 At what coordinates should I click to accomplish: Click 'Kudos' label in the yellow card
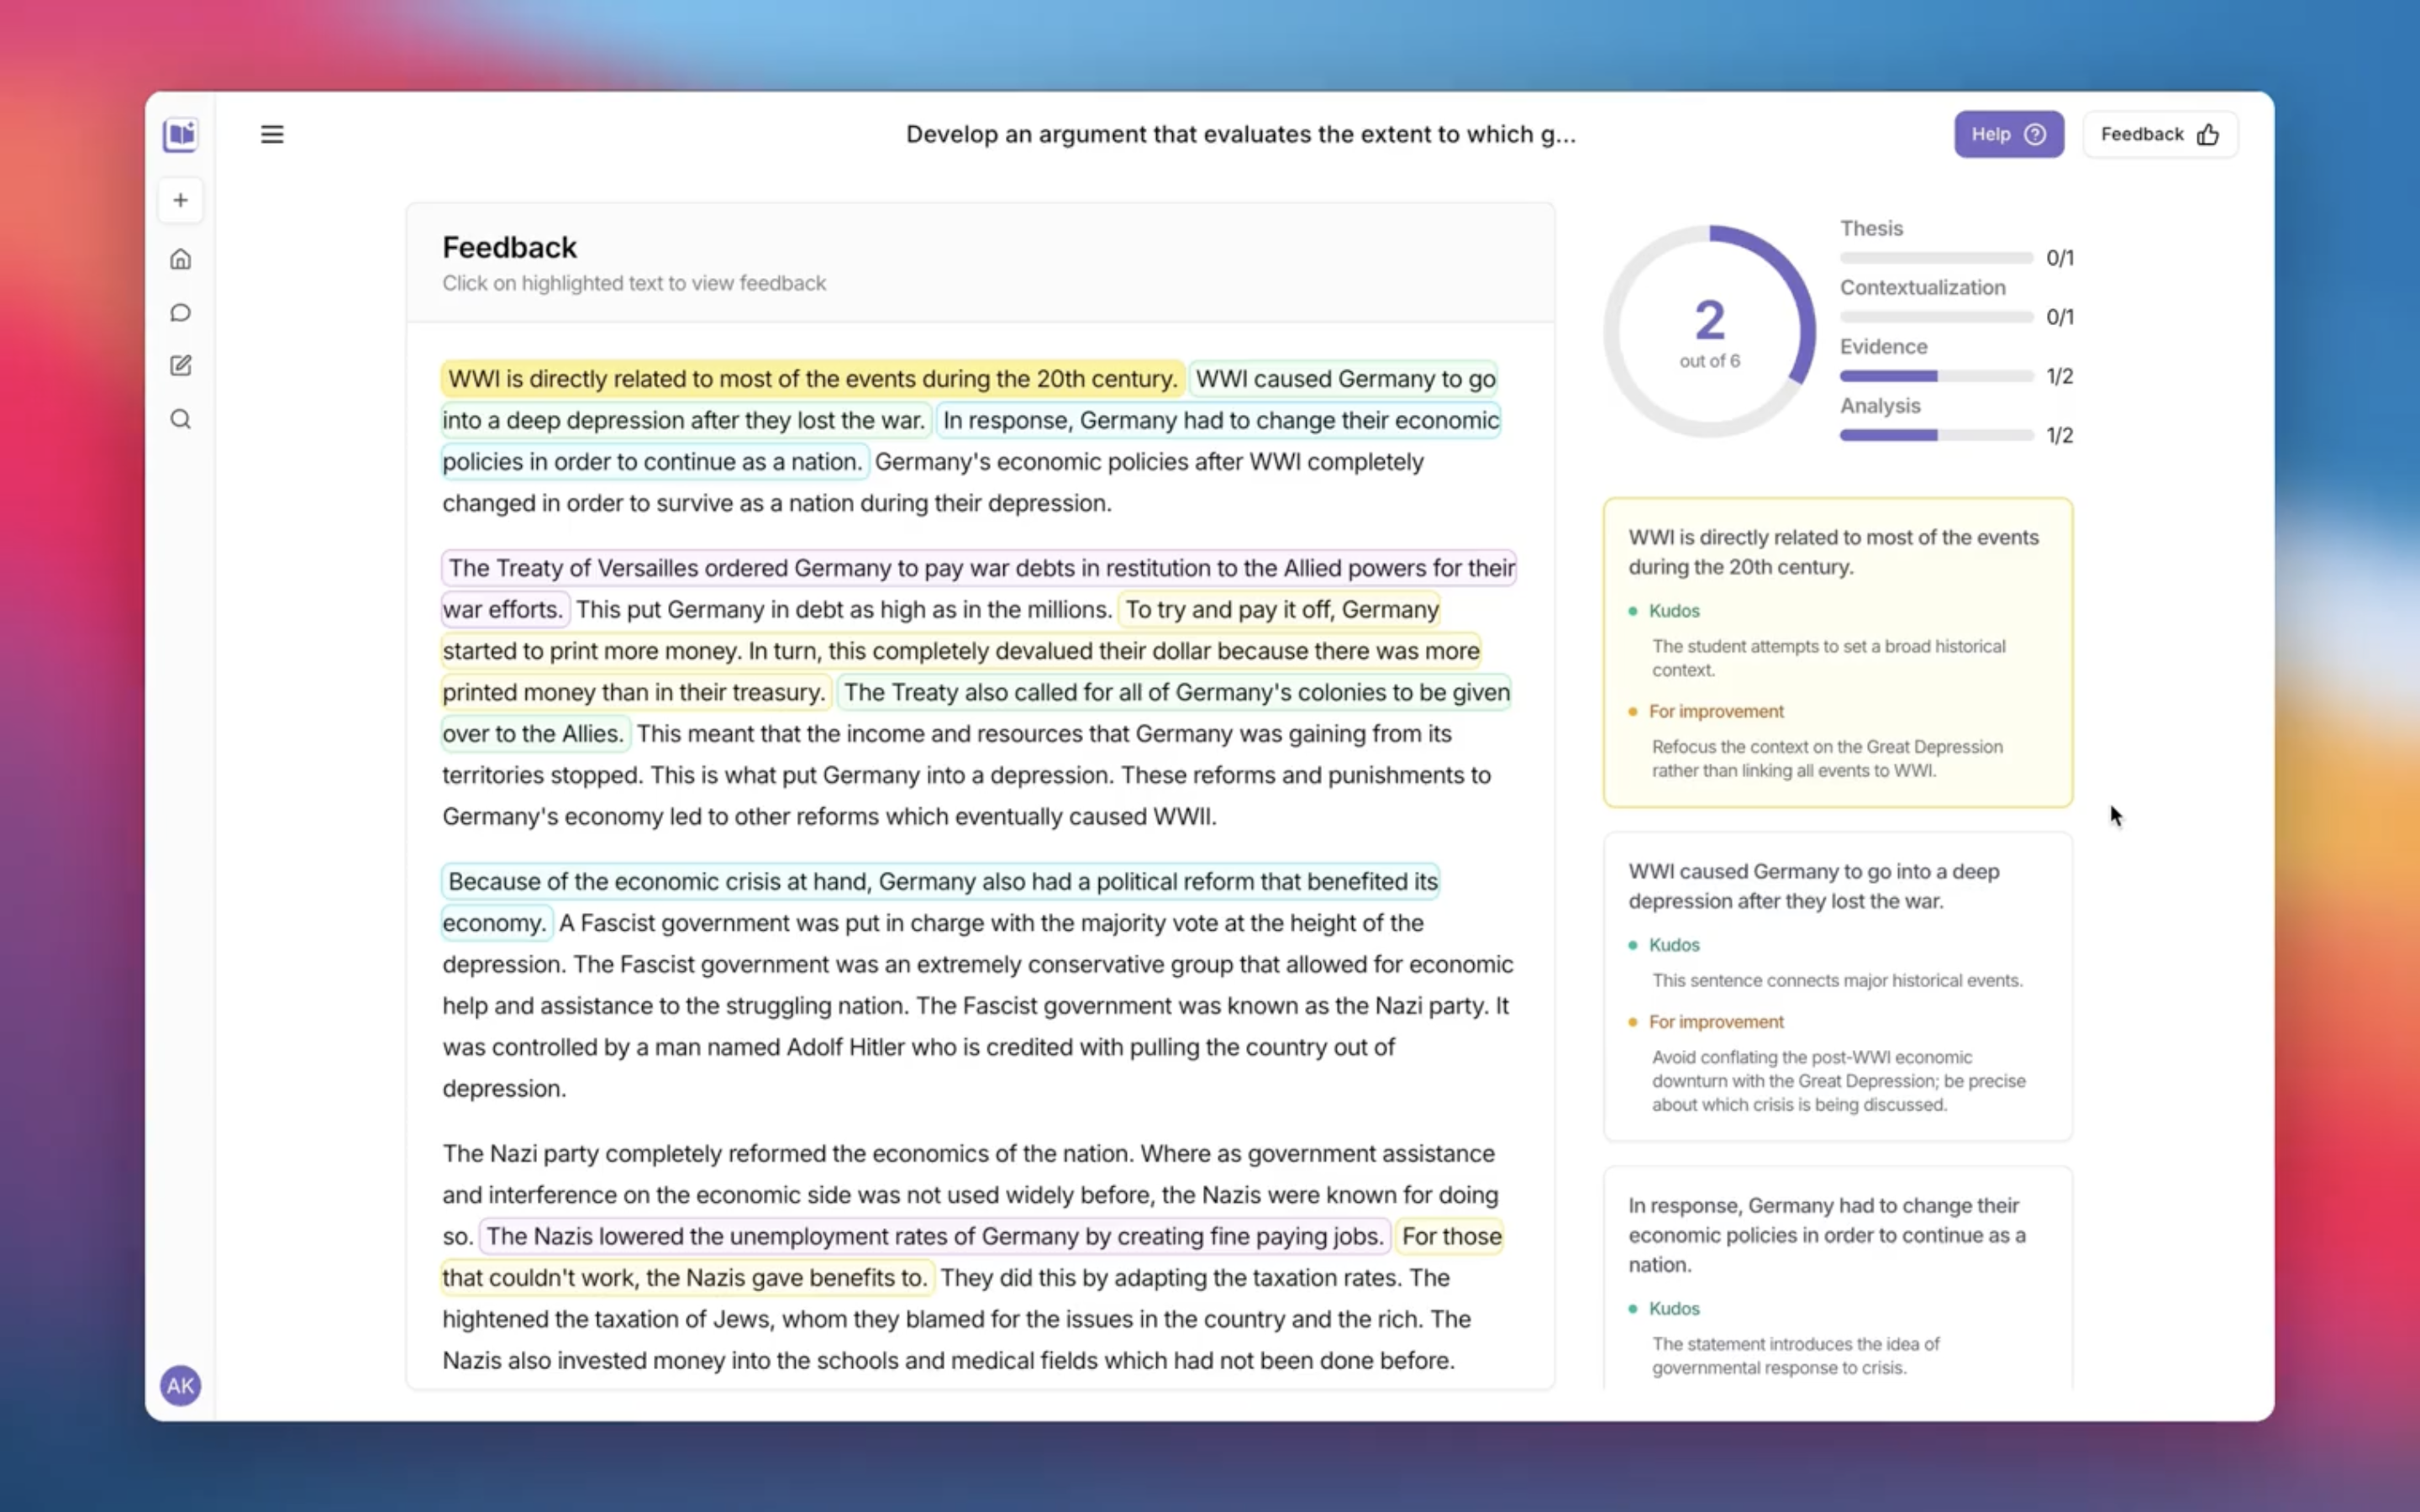pyautogui.click(x=1673, y=610)
